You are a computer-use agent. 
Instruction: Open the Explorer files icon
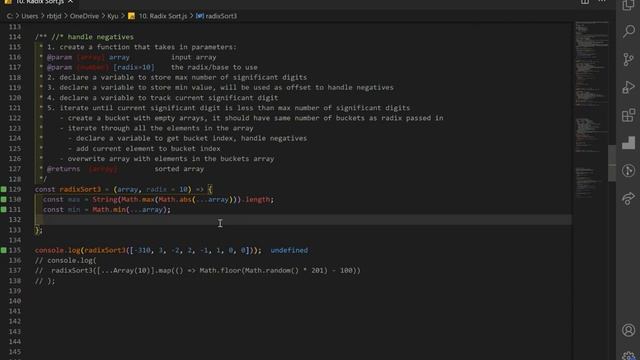coord(629,5)
